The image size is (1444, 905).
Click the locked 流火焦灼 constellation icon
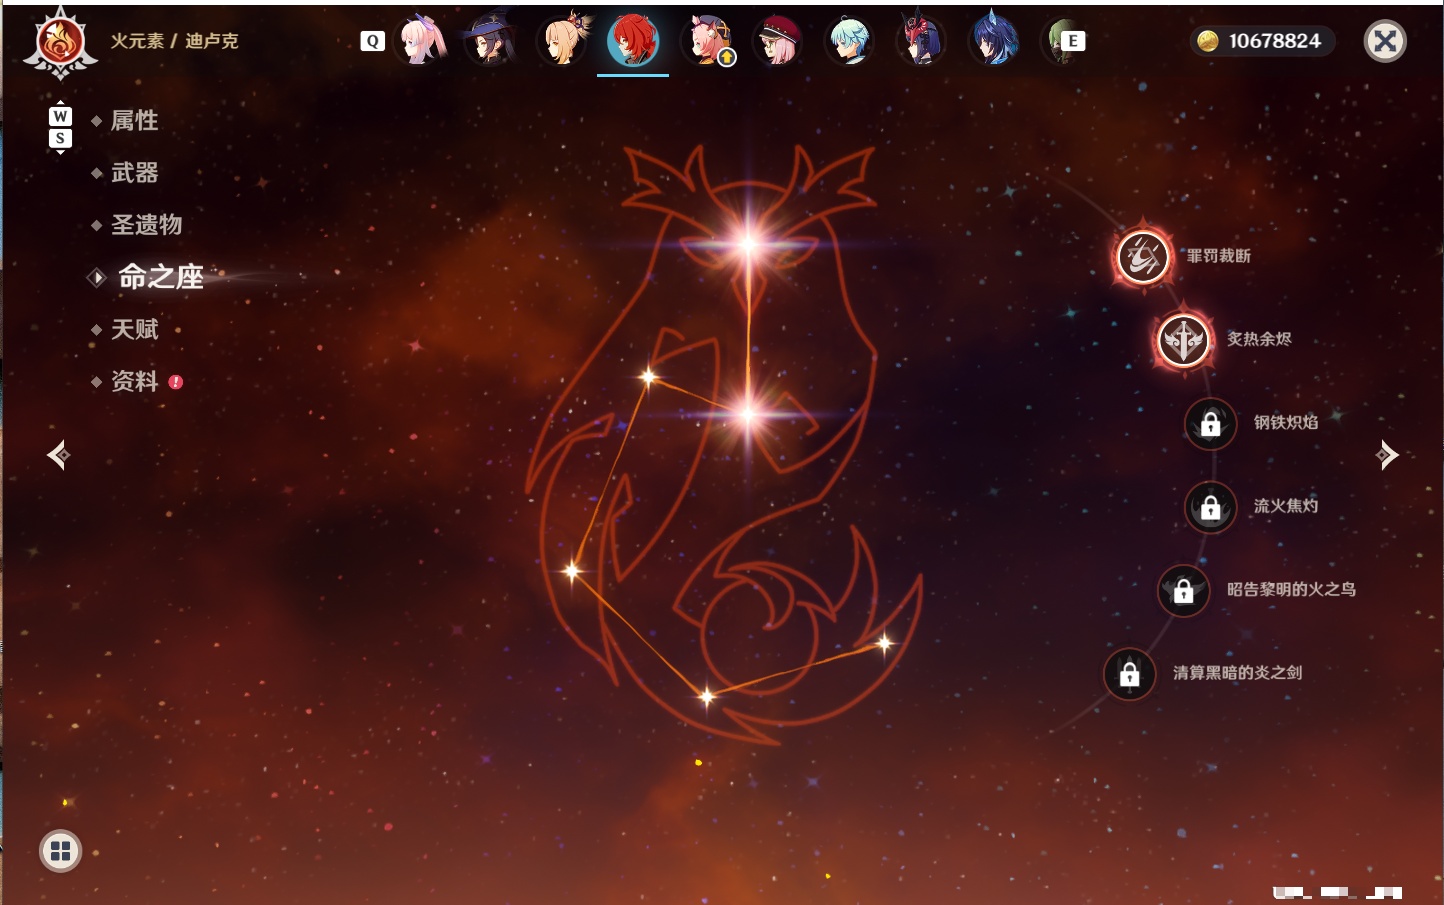coord(1210,507)
